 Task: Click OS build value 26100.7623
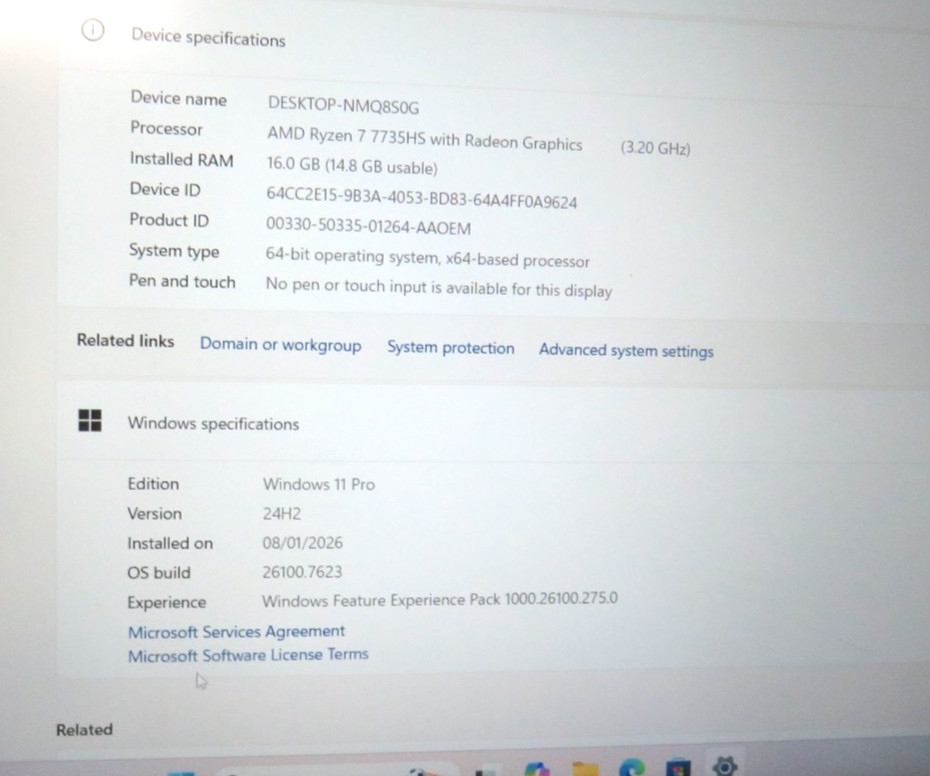pos(302,571)
